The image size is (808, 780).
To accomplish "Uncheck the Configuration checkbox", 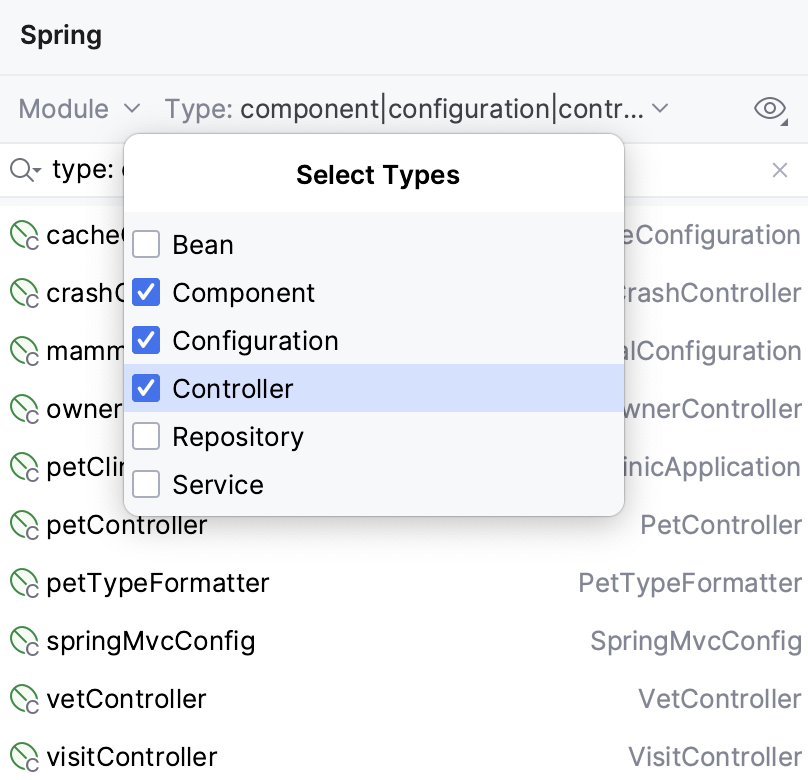I will (x=146, y=341).
